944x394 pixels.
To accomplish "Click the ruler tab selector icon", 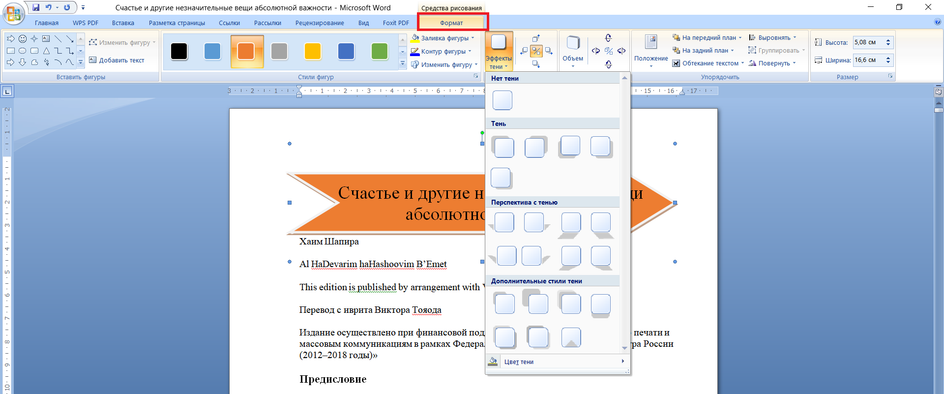I will [x=7, y=92].
